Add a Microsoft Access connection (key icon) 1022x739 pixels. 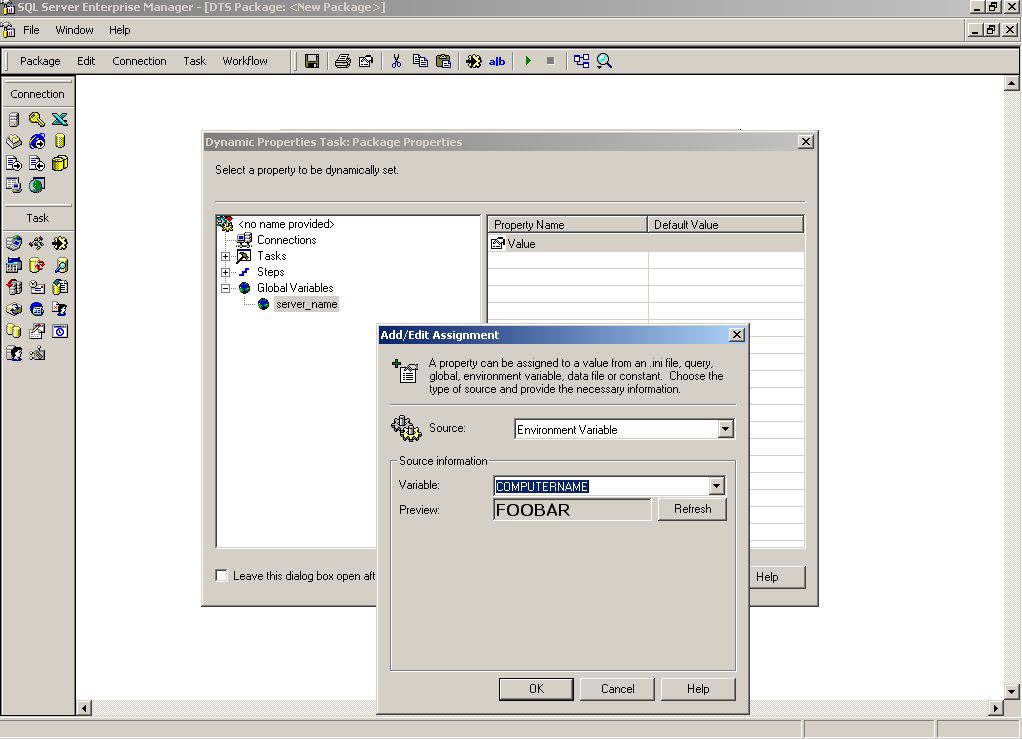click(36, 119)
